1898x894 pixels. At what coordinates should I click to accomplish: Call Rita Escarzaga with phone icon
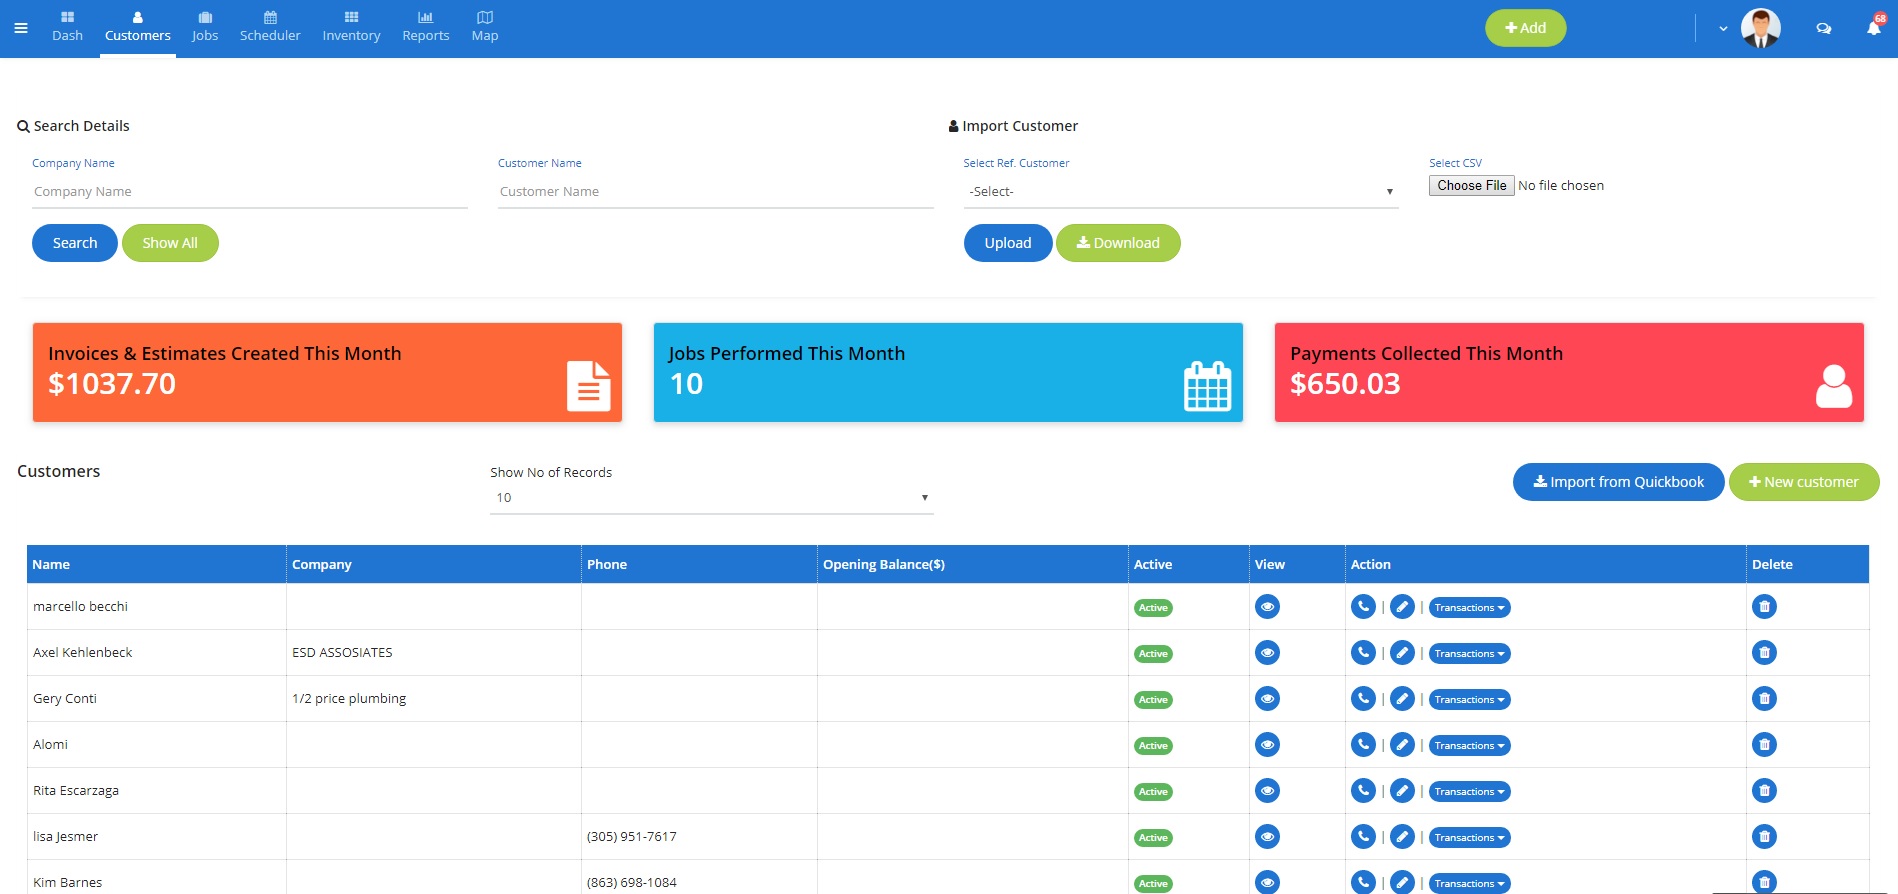click(x=1363, y=791)
